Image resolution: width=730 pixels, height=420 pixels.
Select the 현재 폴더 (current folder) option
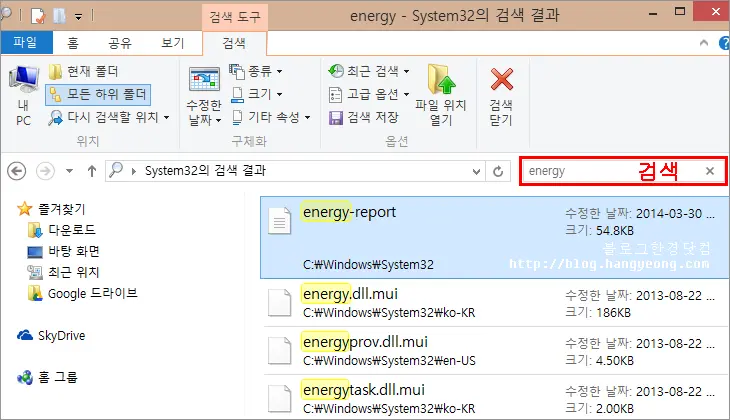tap(84, 71)
